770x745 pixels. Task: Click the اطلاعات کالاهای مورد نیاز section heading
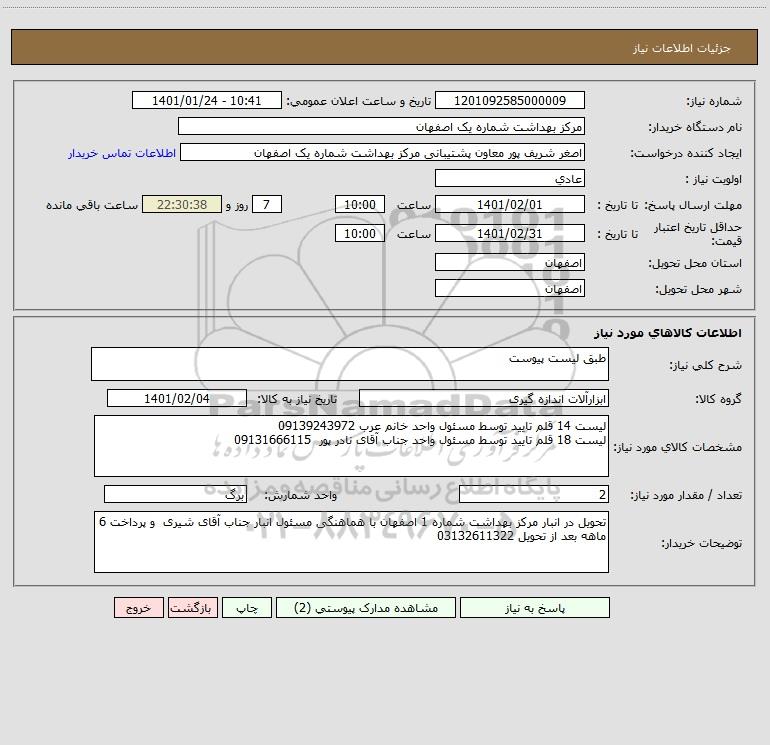(668, 333)
